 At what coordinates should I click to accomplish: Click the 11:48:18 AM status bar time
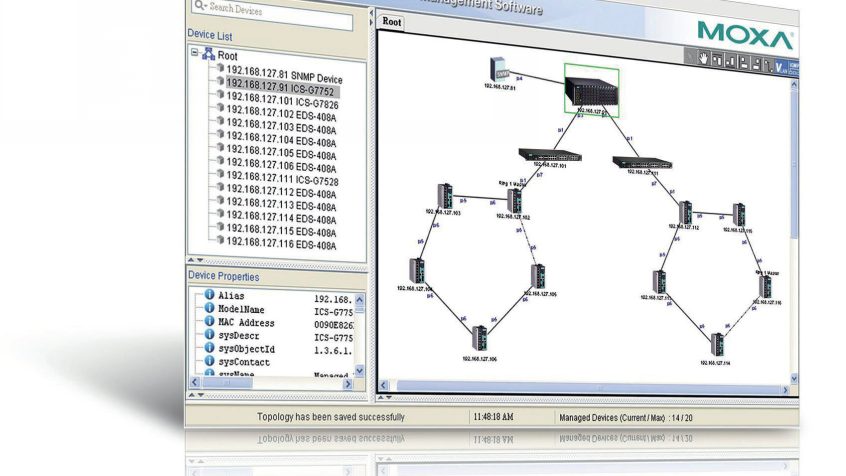click(x=494, y=417)
